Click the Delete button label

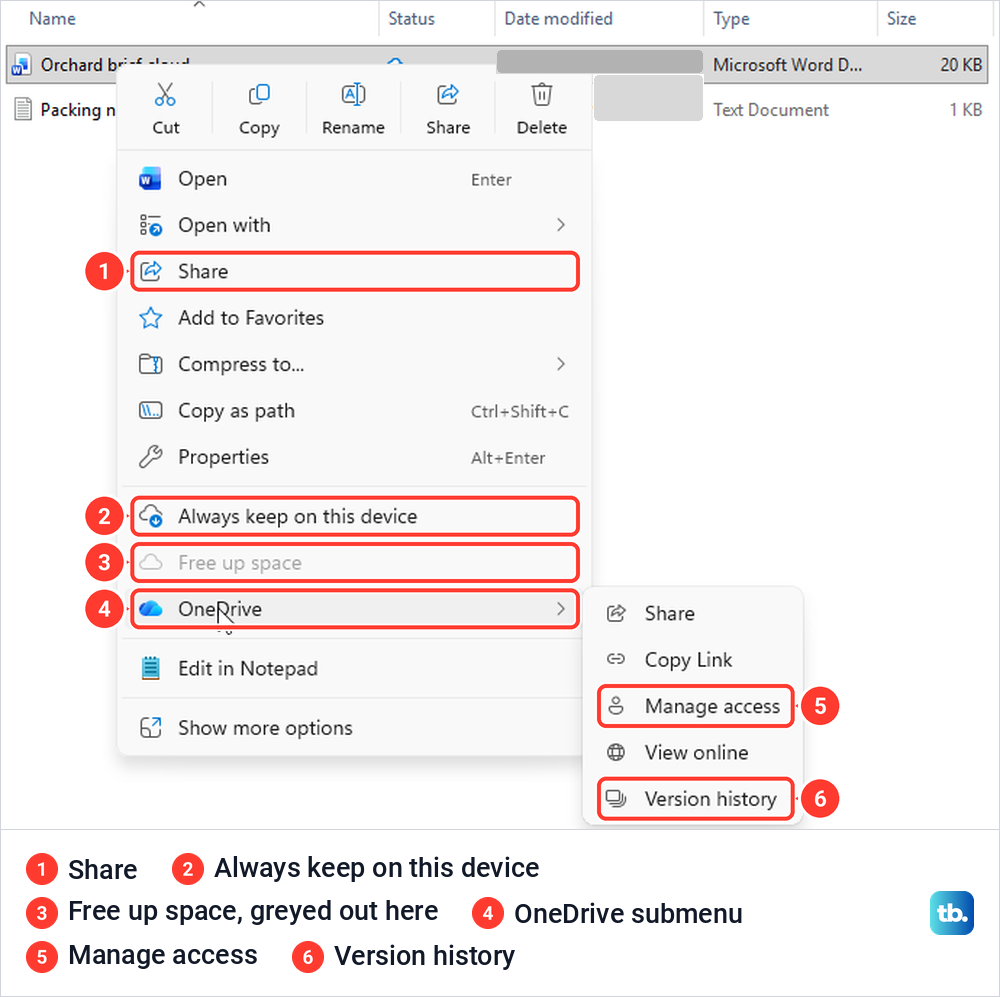pyautogui.click(x=541, y=127)
